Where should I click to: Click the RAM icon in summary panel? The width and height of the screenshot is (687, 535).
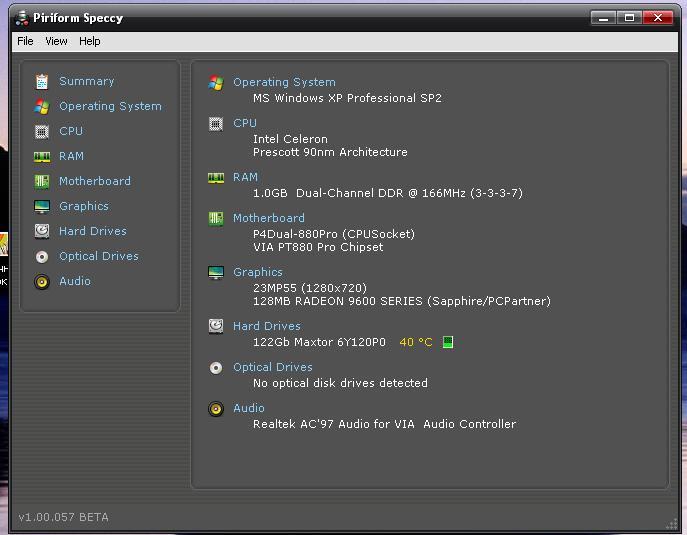tap(216, 178)
